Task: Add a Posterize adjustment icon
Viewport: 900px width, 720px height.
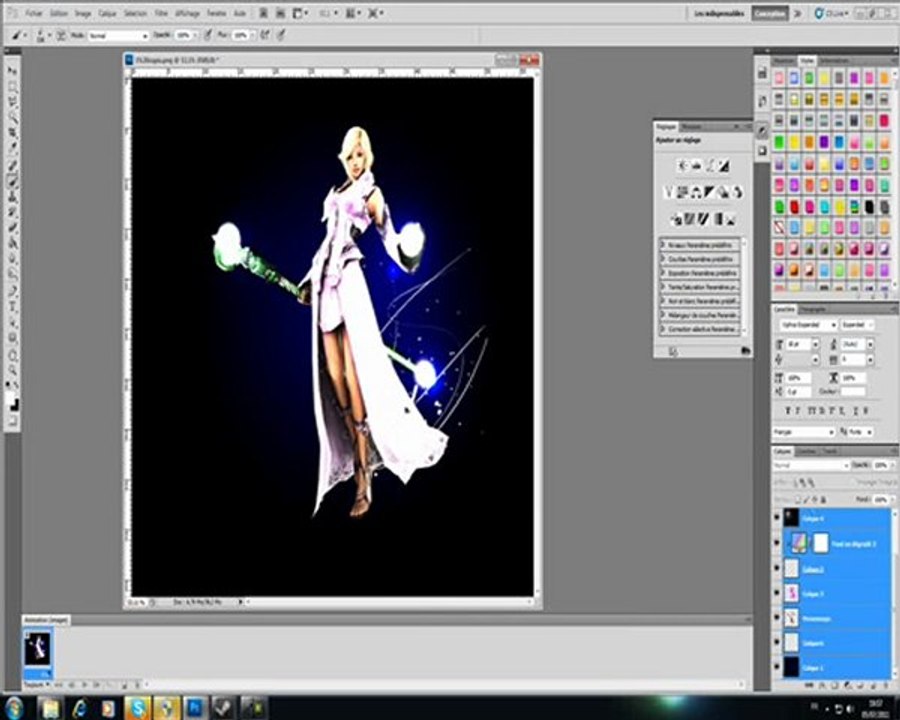Action: [690, 219]
